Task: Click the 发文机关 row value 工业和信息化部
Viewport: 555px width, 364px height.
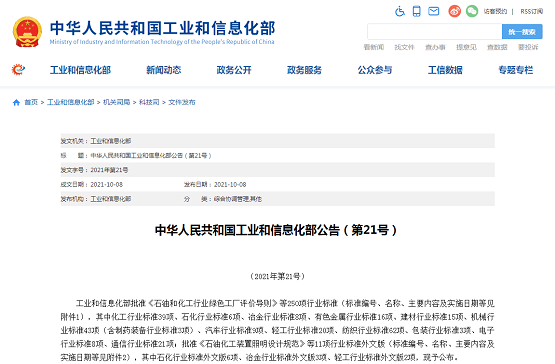Action: (111, 141)
